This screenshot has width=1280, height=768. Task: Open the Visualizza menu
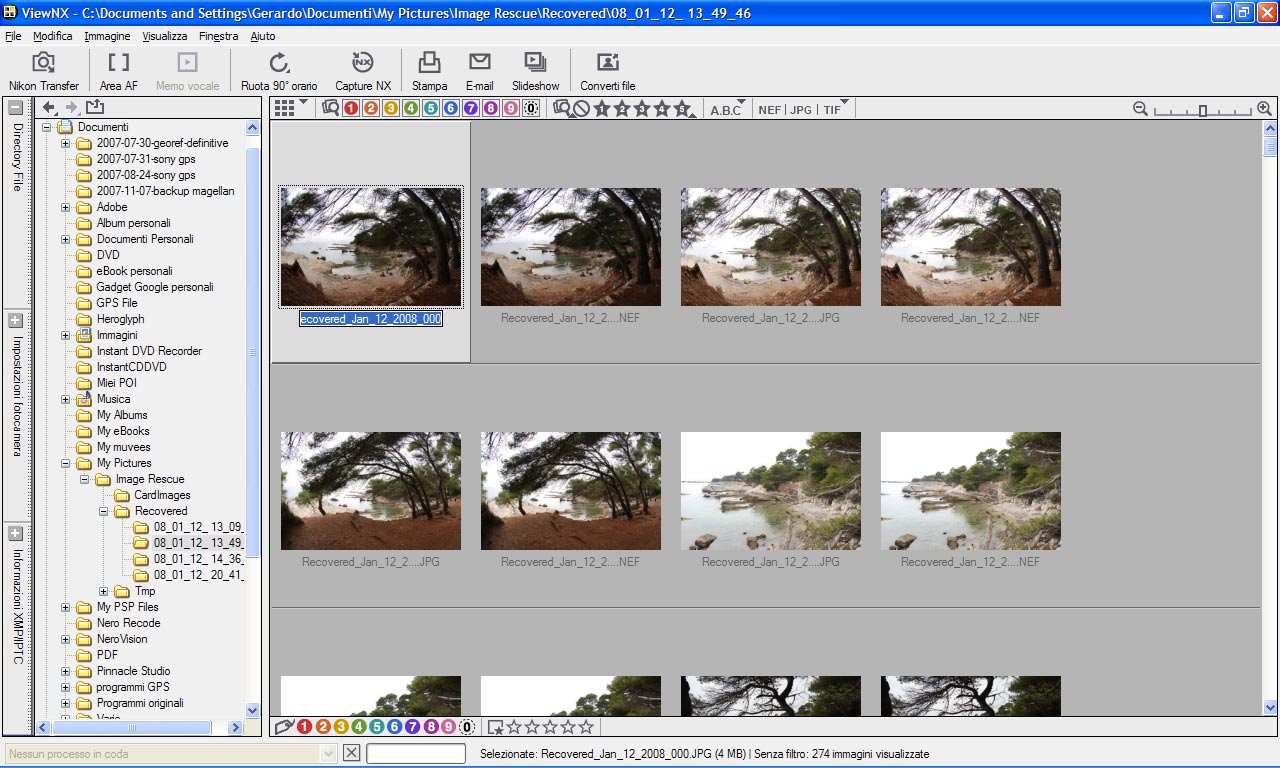tap(165, 36)
